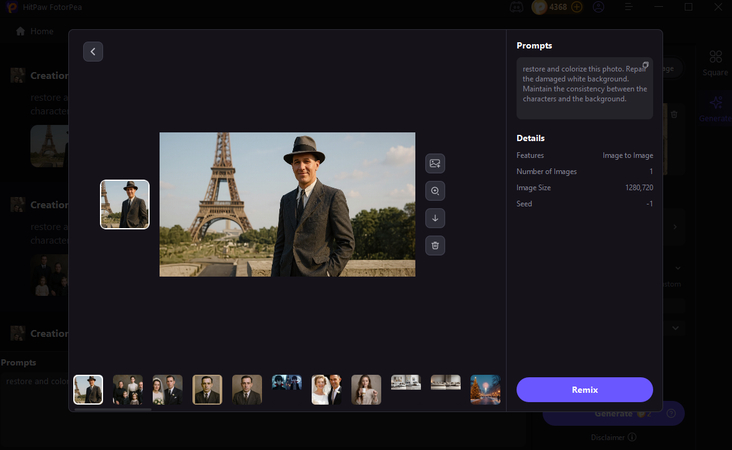Select the colorized wedding couple thumbnail
The width and height of the screenshot is (732, 450).
click(x=326, y=390)
